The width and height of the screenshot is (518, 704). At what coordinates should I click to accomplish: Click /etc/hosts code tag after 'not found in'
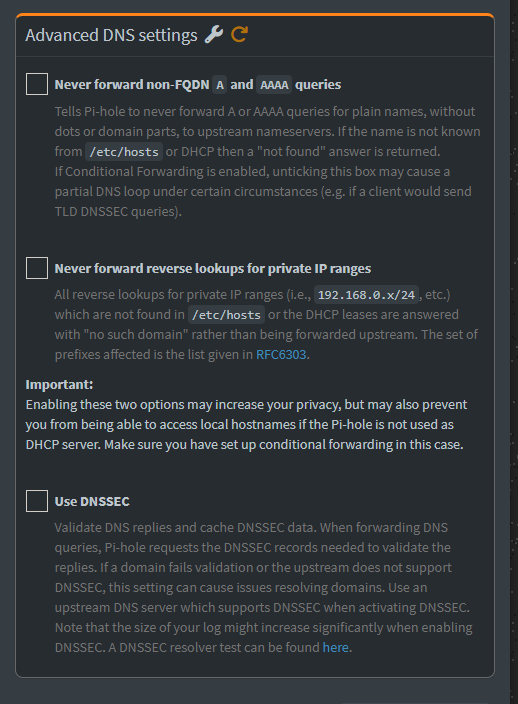tap(226, 315)
